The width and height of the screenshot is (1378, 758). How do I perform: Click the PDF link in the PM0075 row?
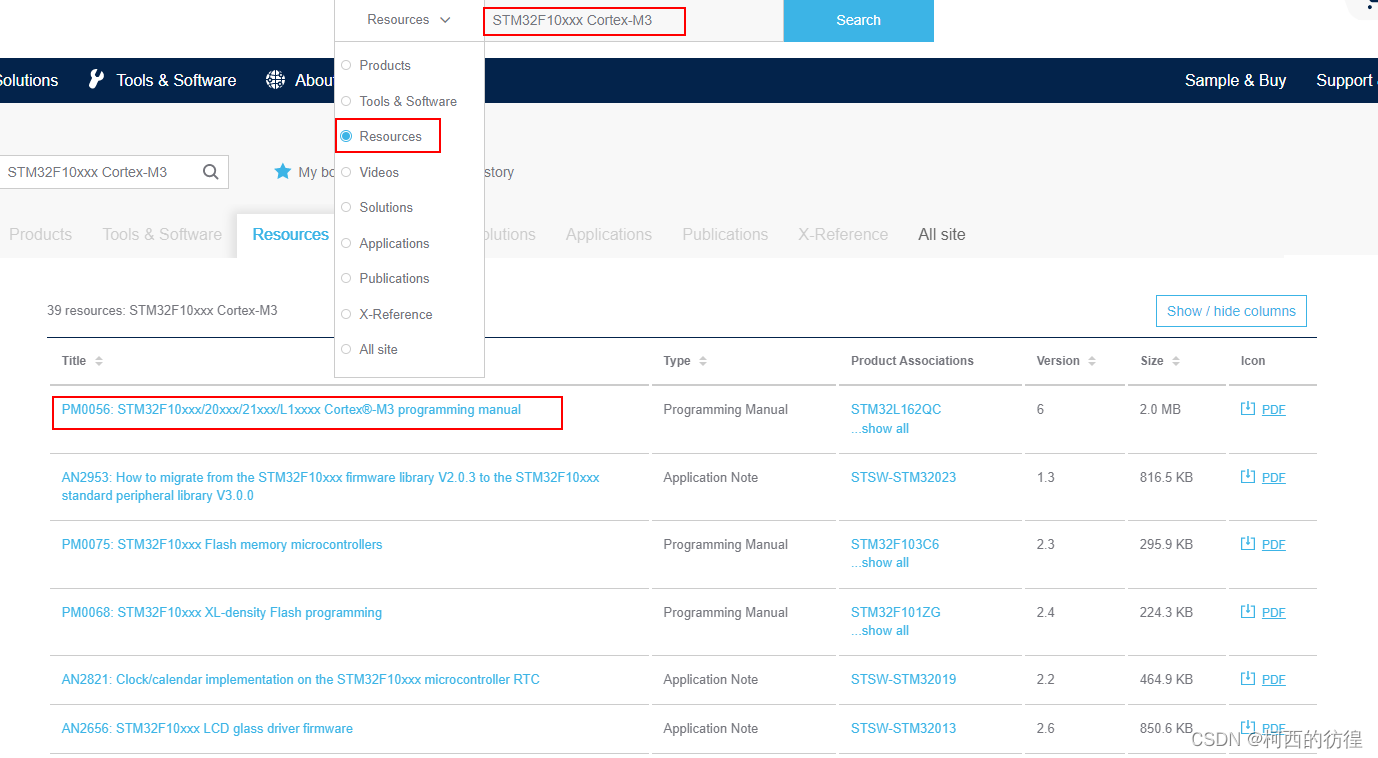click(x=1273, y=545)
